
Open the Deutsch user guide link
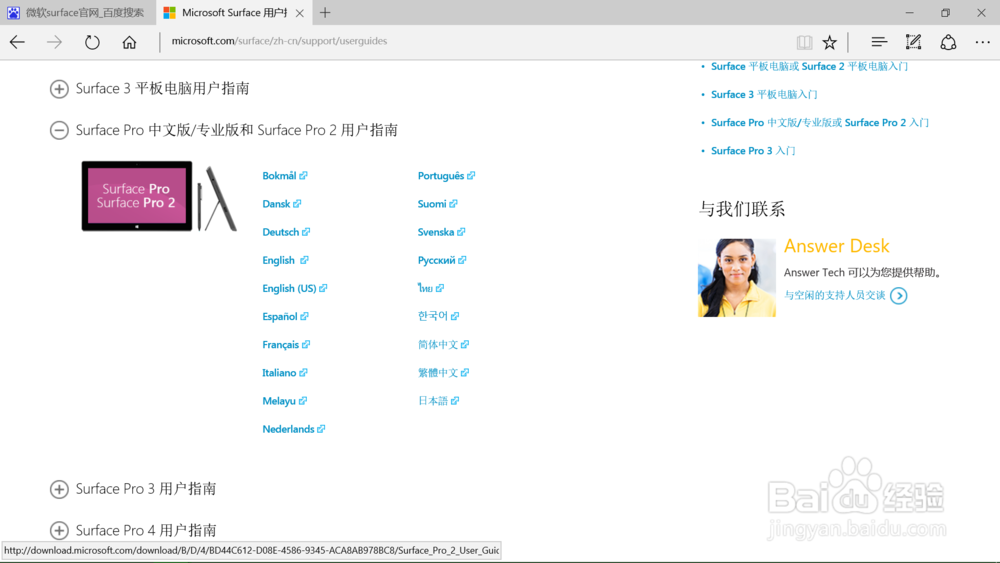tap(286, 232)
